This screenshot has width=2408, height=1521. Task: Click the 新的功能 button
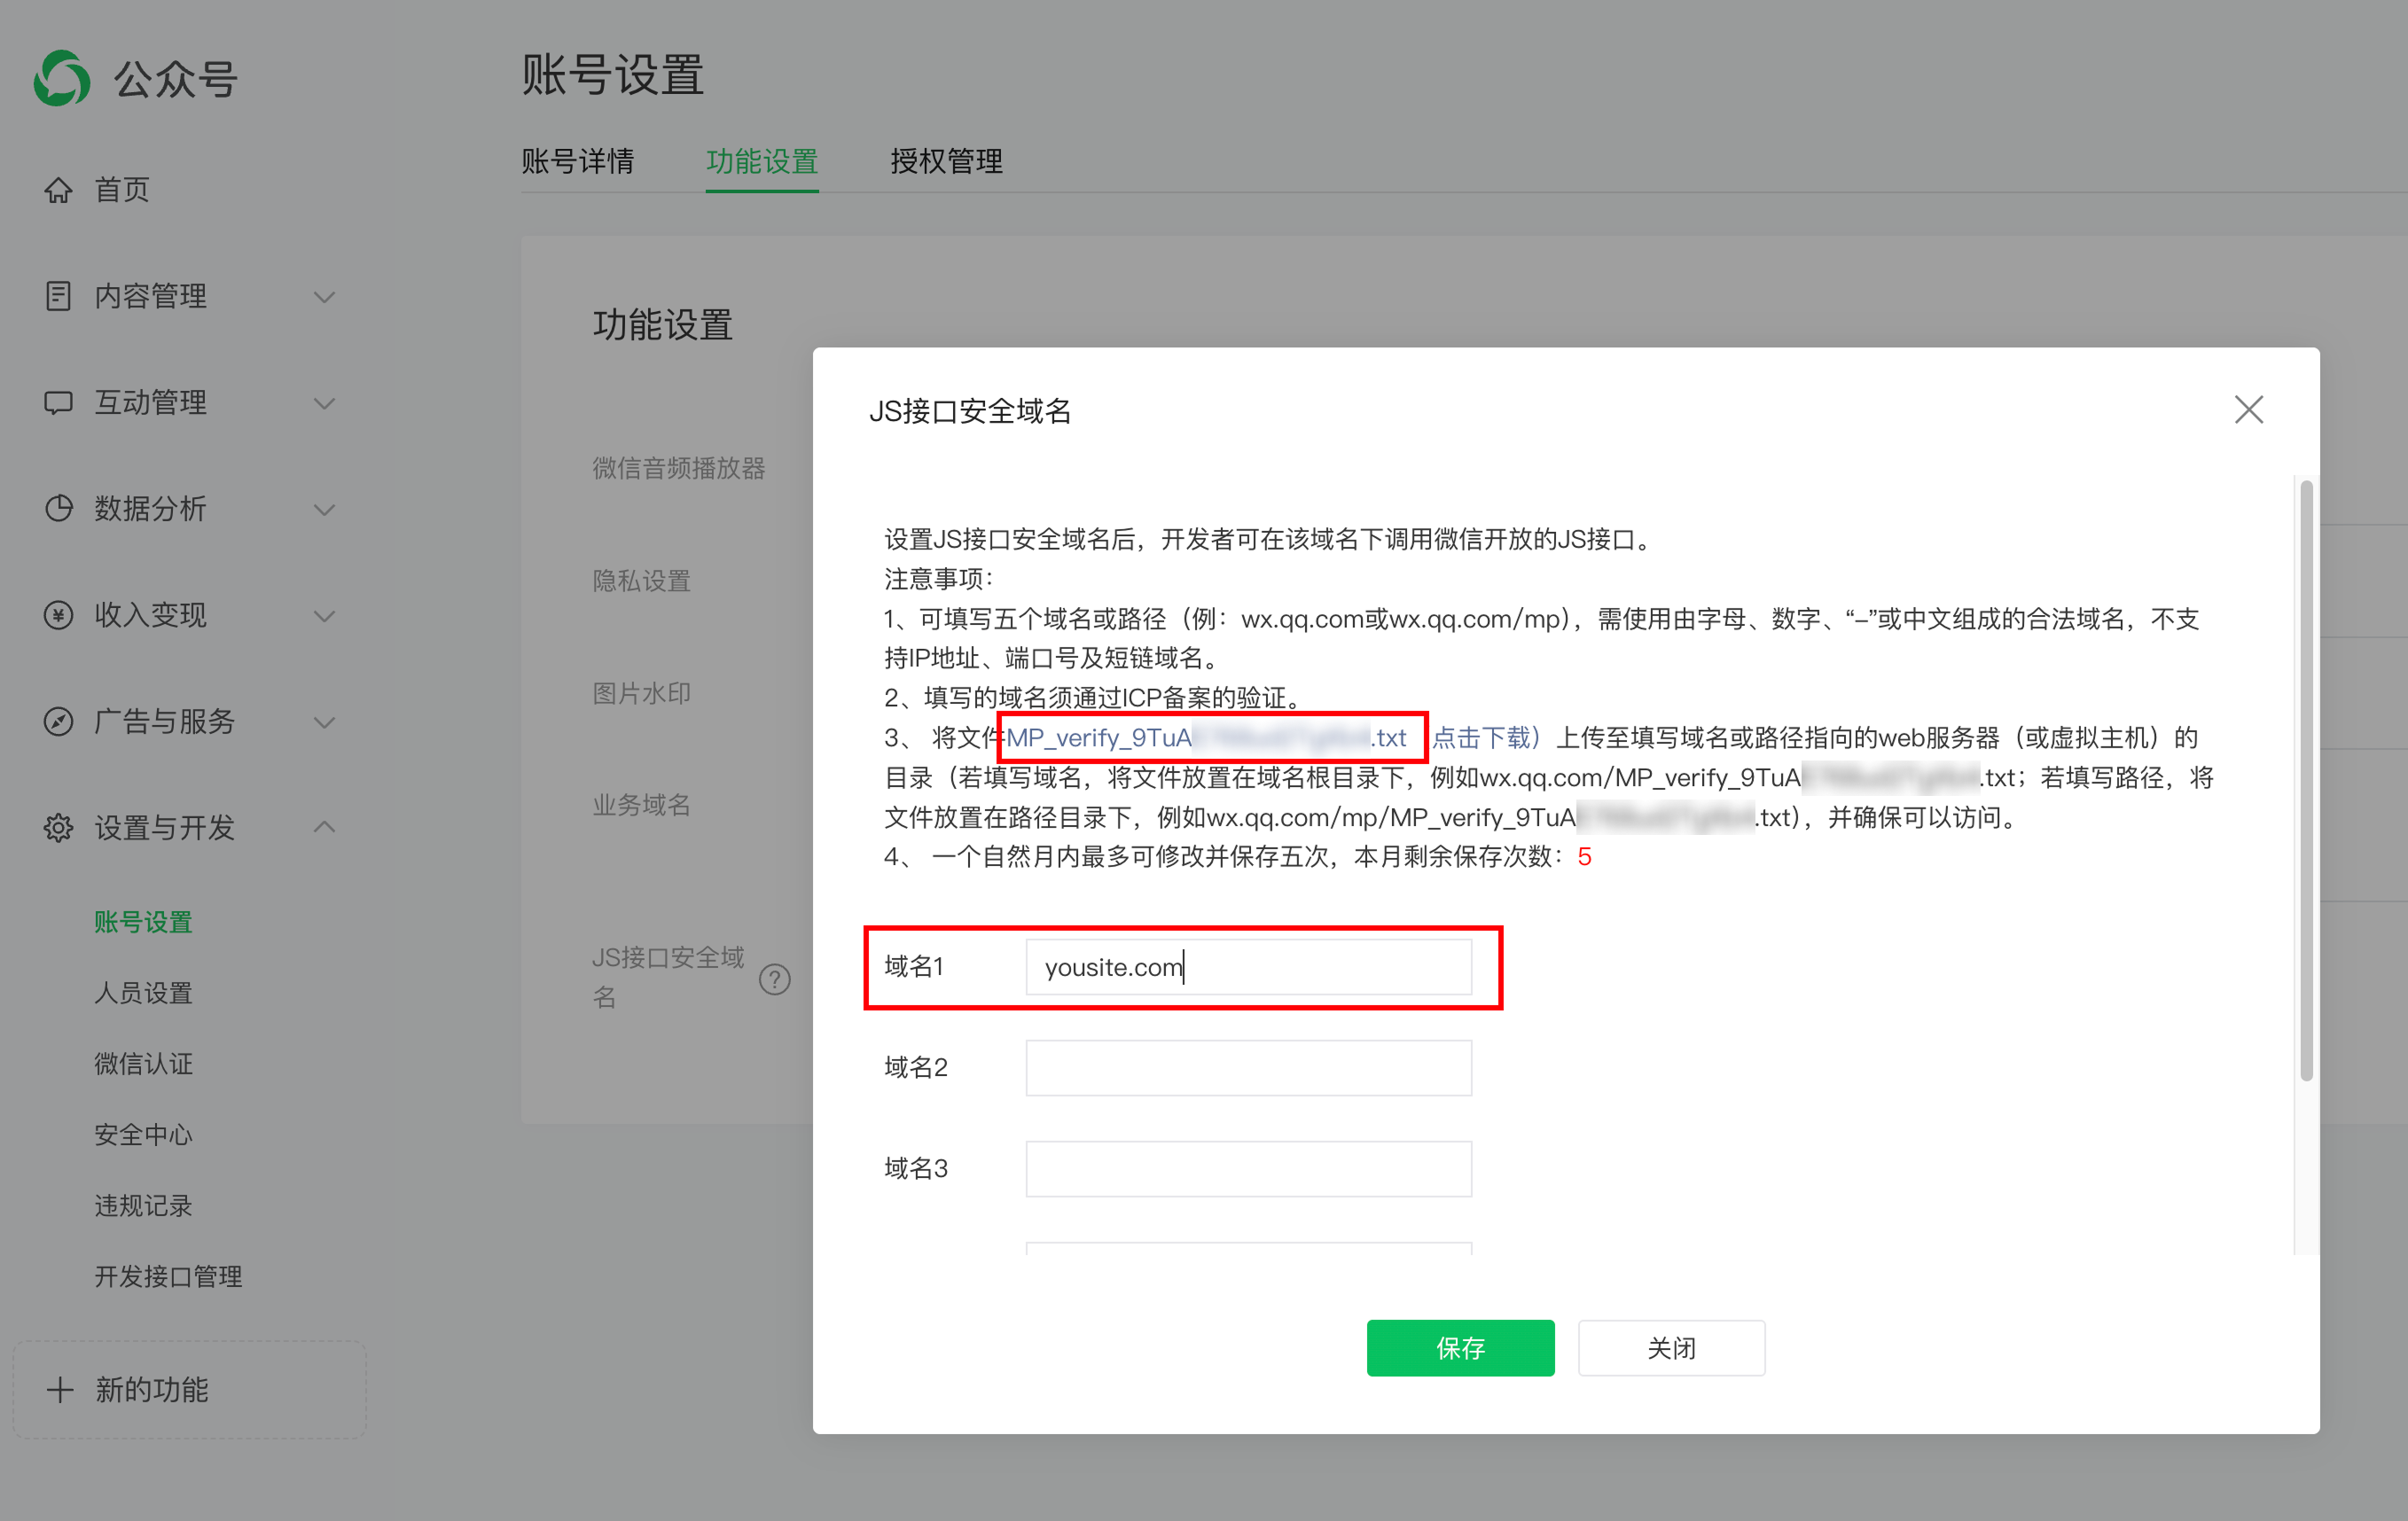(x=190, y=1389)
